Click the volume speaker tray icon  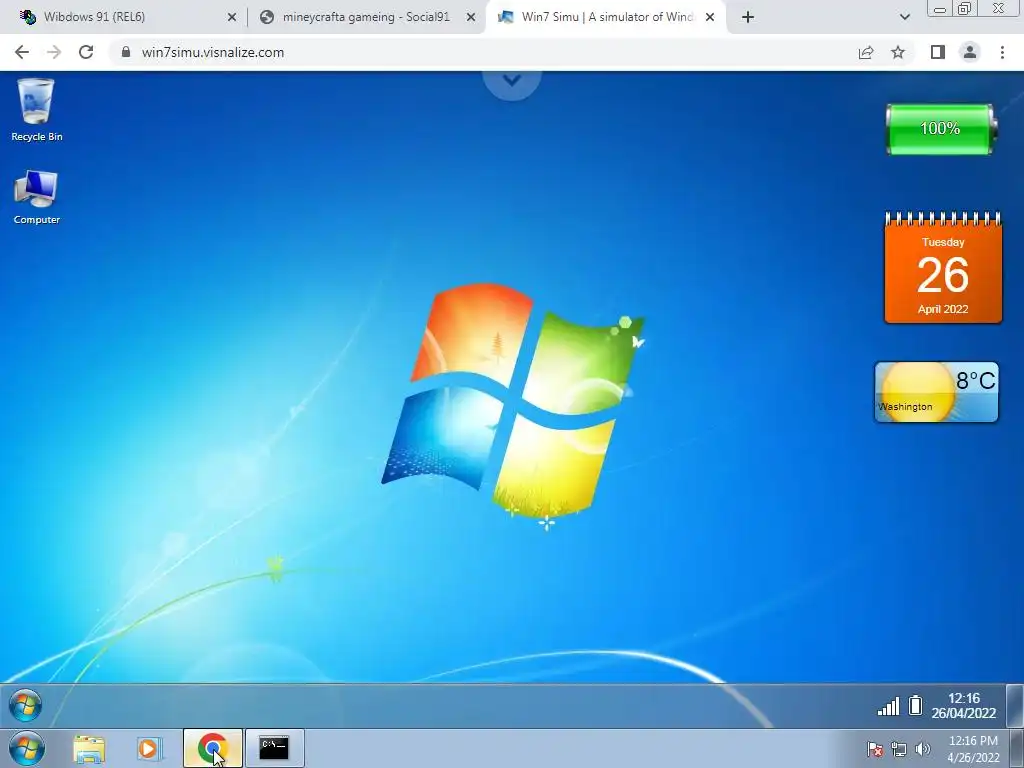(923, 749)
